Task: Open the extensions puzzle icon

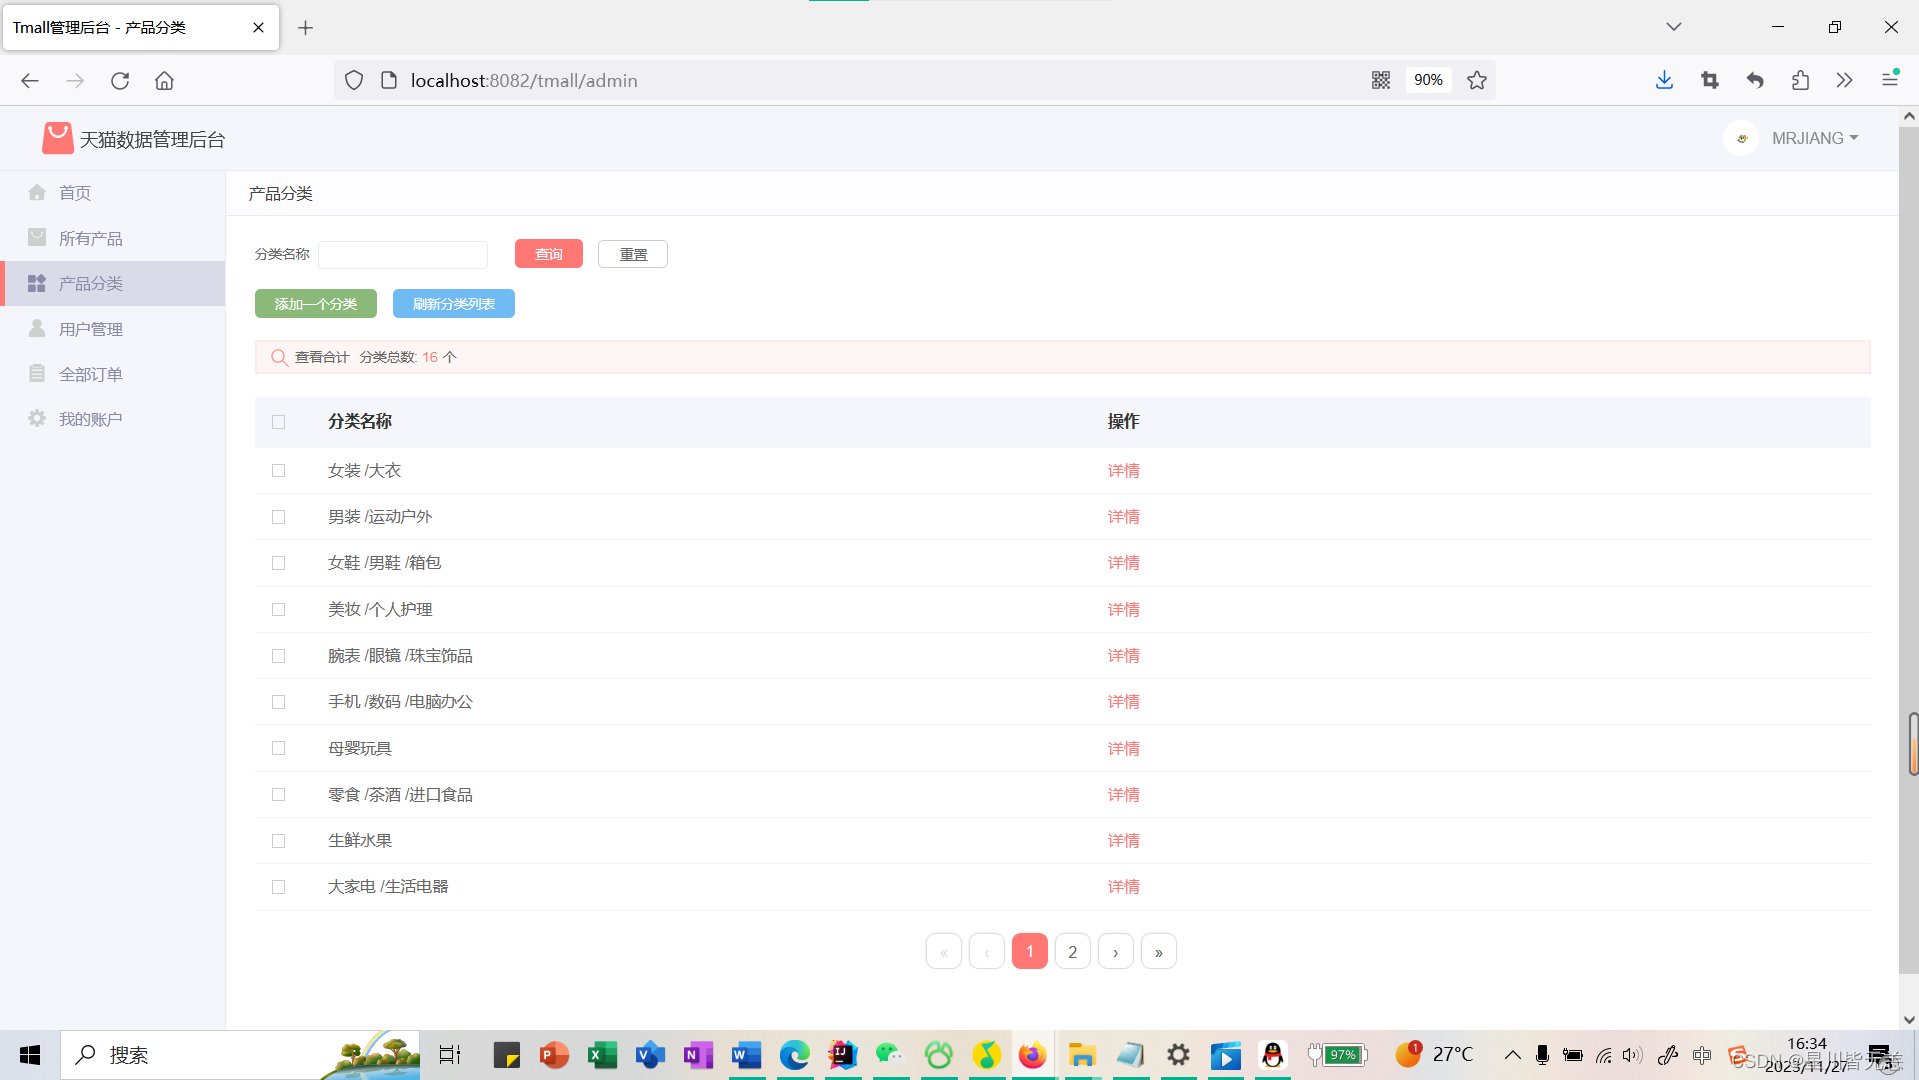Action: pyautogui.click(x=1800, y=80)
